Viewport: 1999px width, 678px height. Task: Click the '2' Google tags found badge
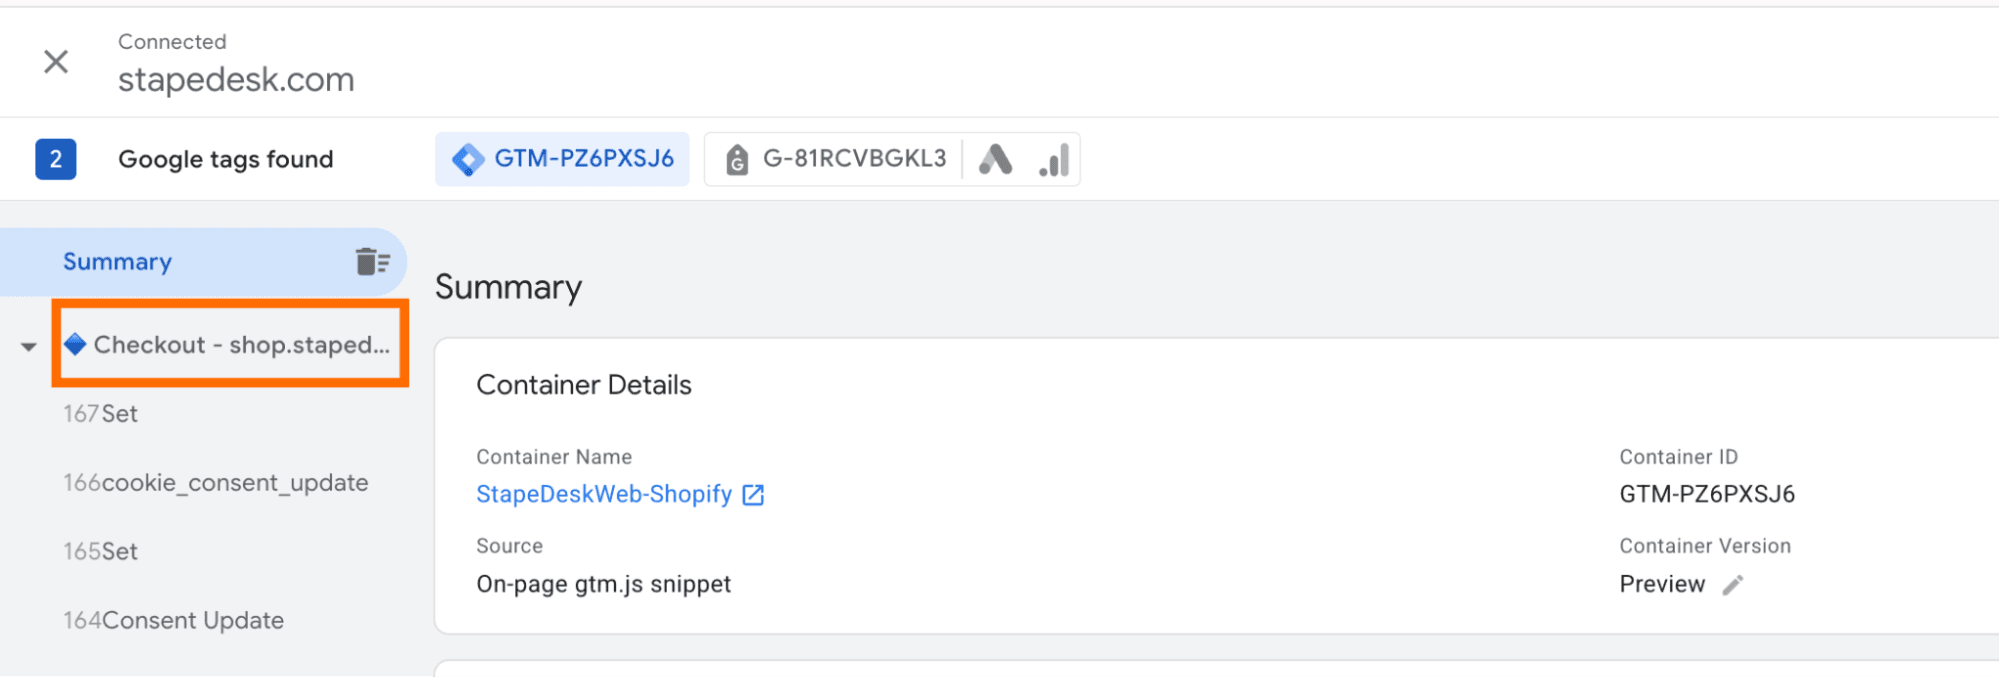(56, 158)
